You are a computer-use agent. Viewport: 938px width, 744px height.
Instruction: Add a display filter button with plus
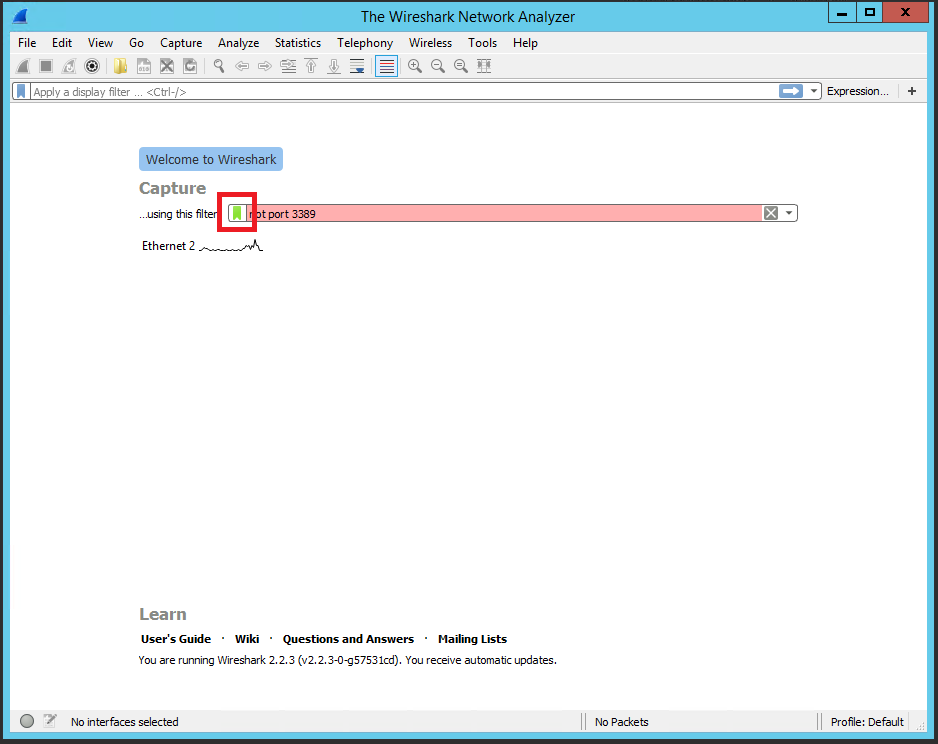point(912,91)
